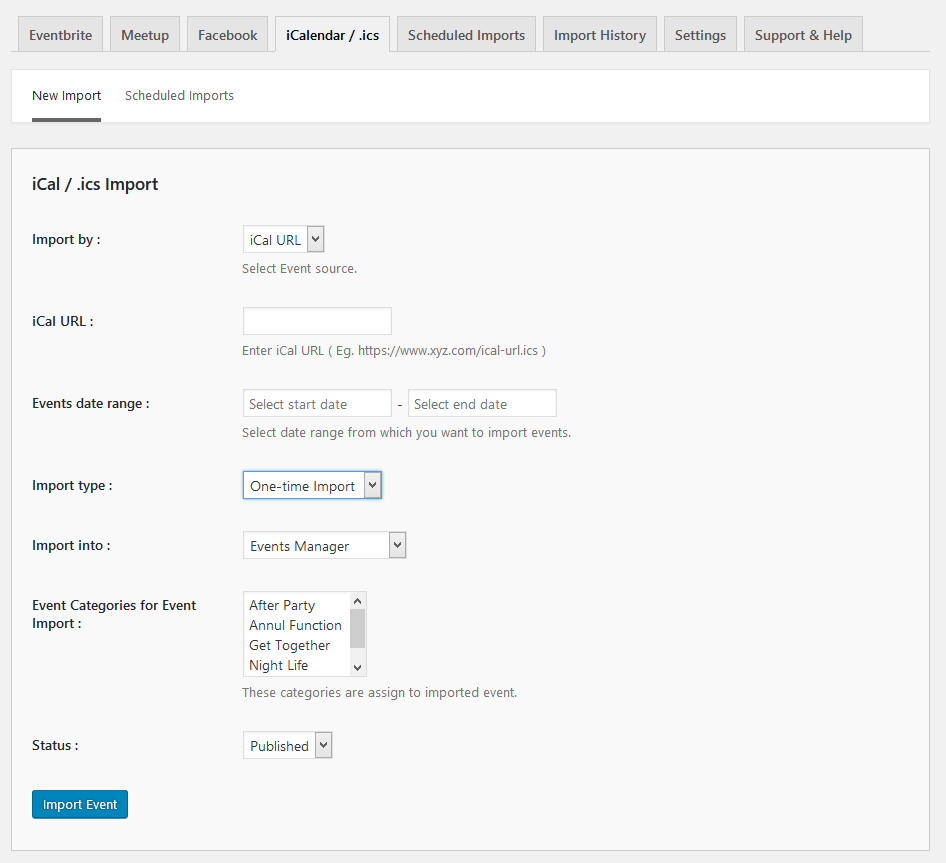Open the Settings tab
The height and width of the screenshot is (863, 946).
(x=700, y=34)
